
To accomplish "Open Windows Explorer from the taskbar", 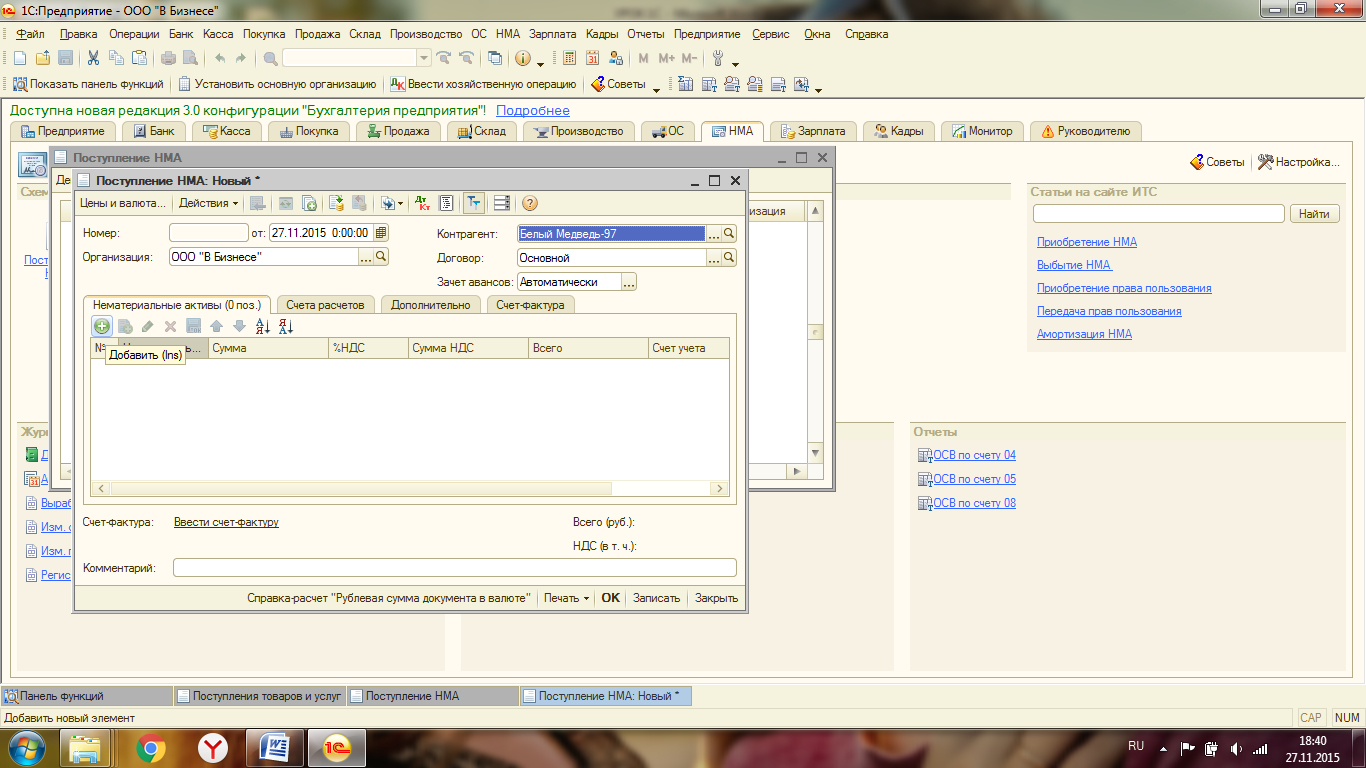I will click(86, 747).
